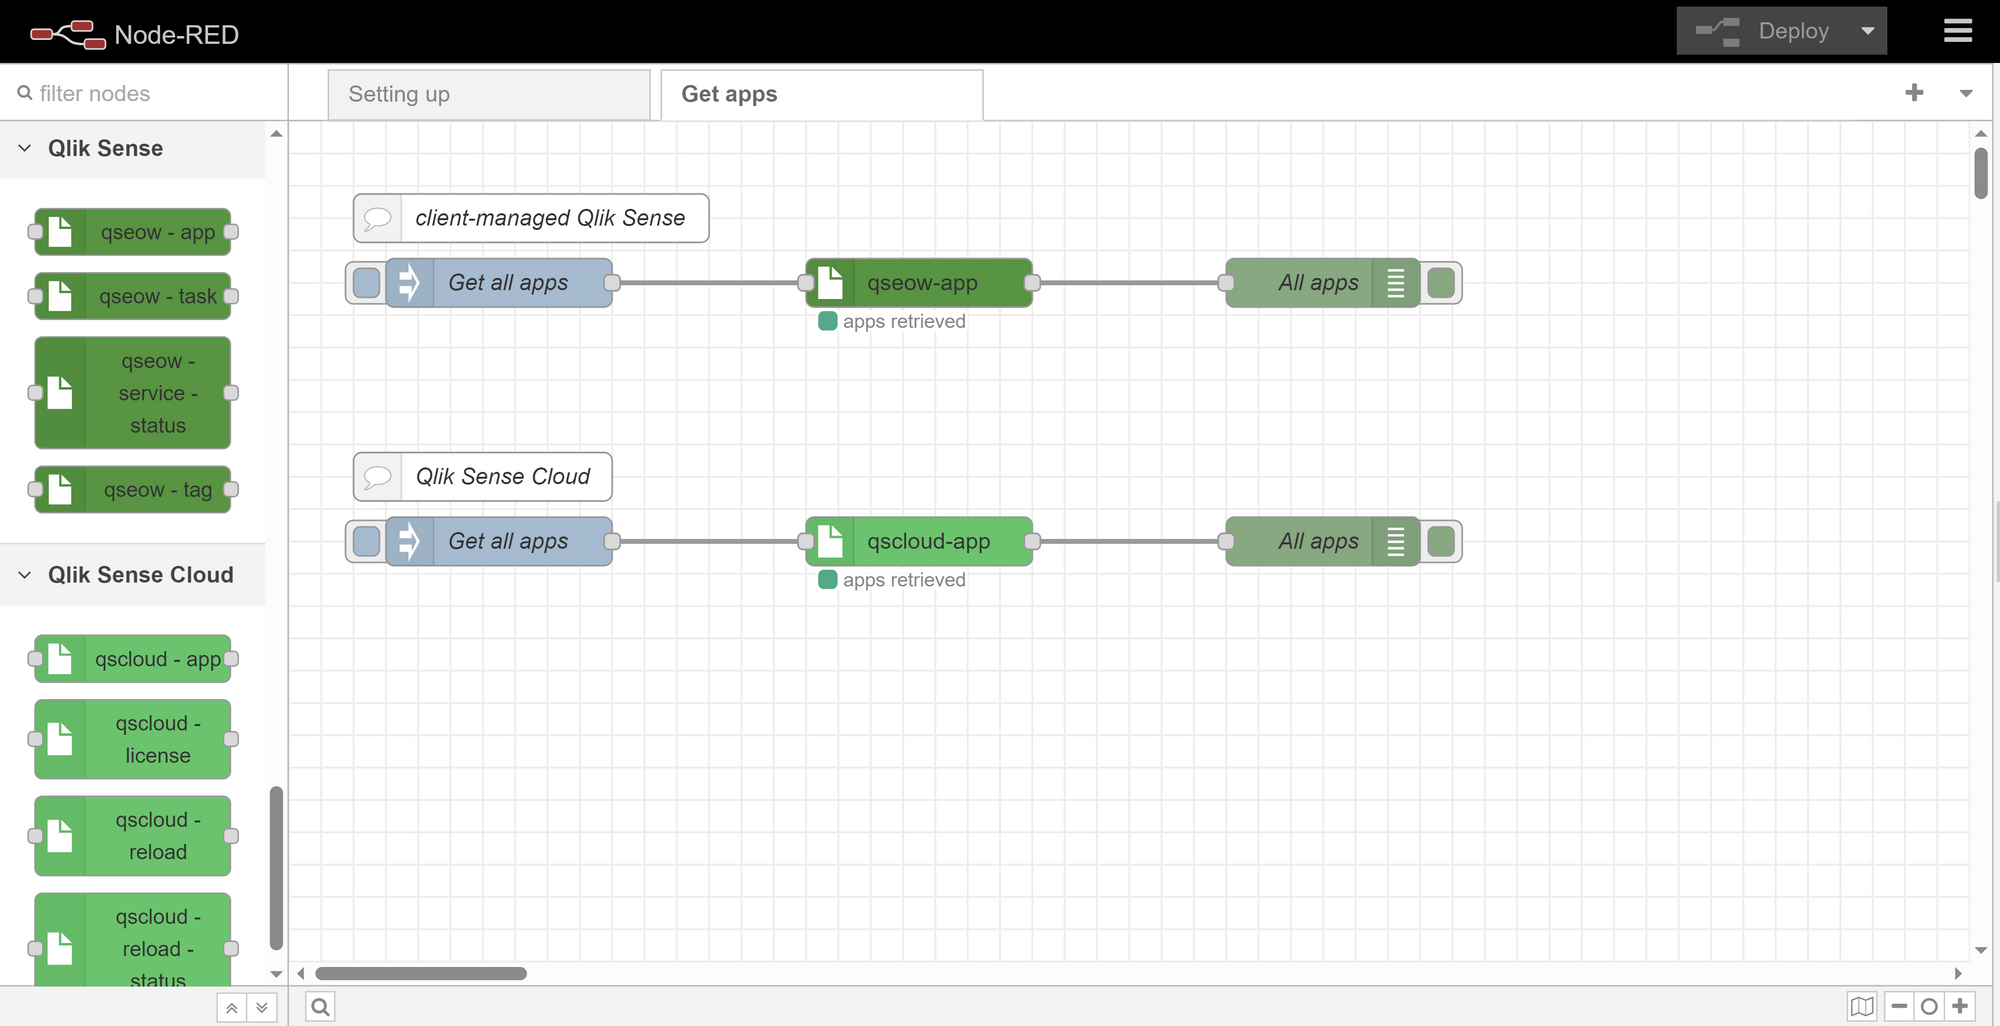Select the Get apps tab

[821, 94]
